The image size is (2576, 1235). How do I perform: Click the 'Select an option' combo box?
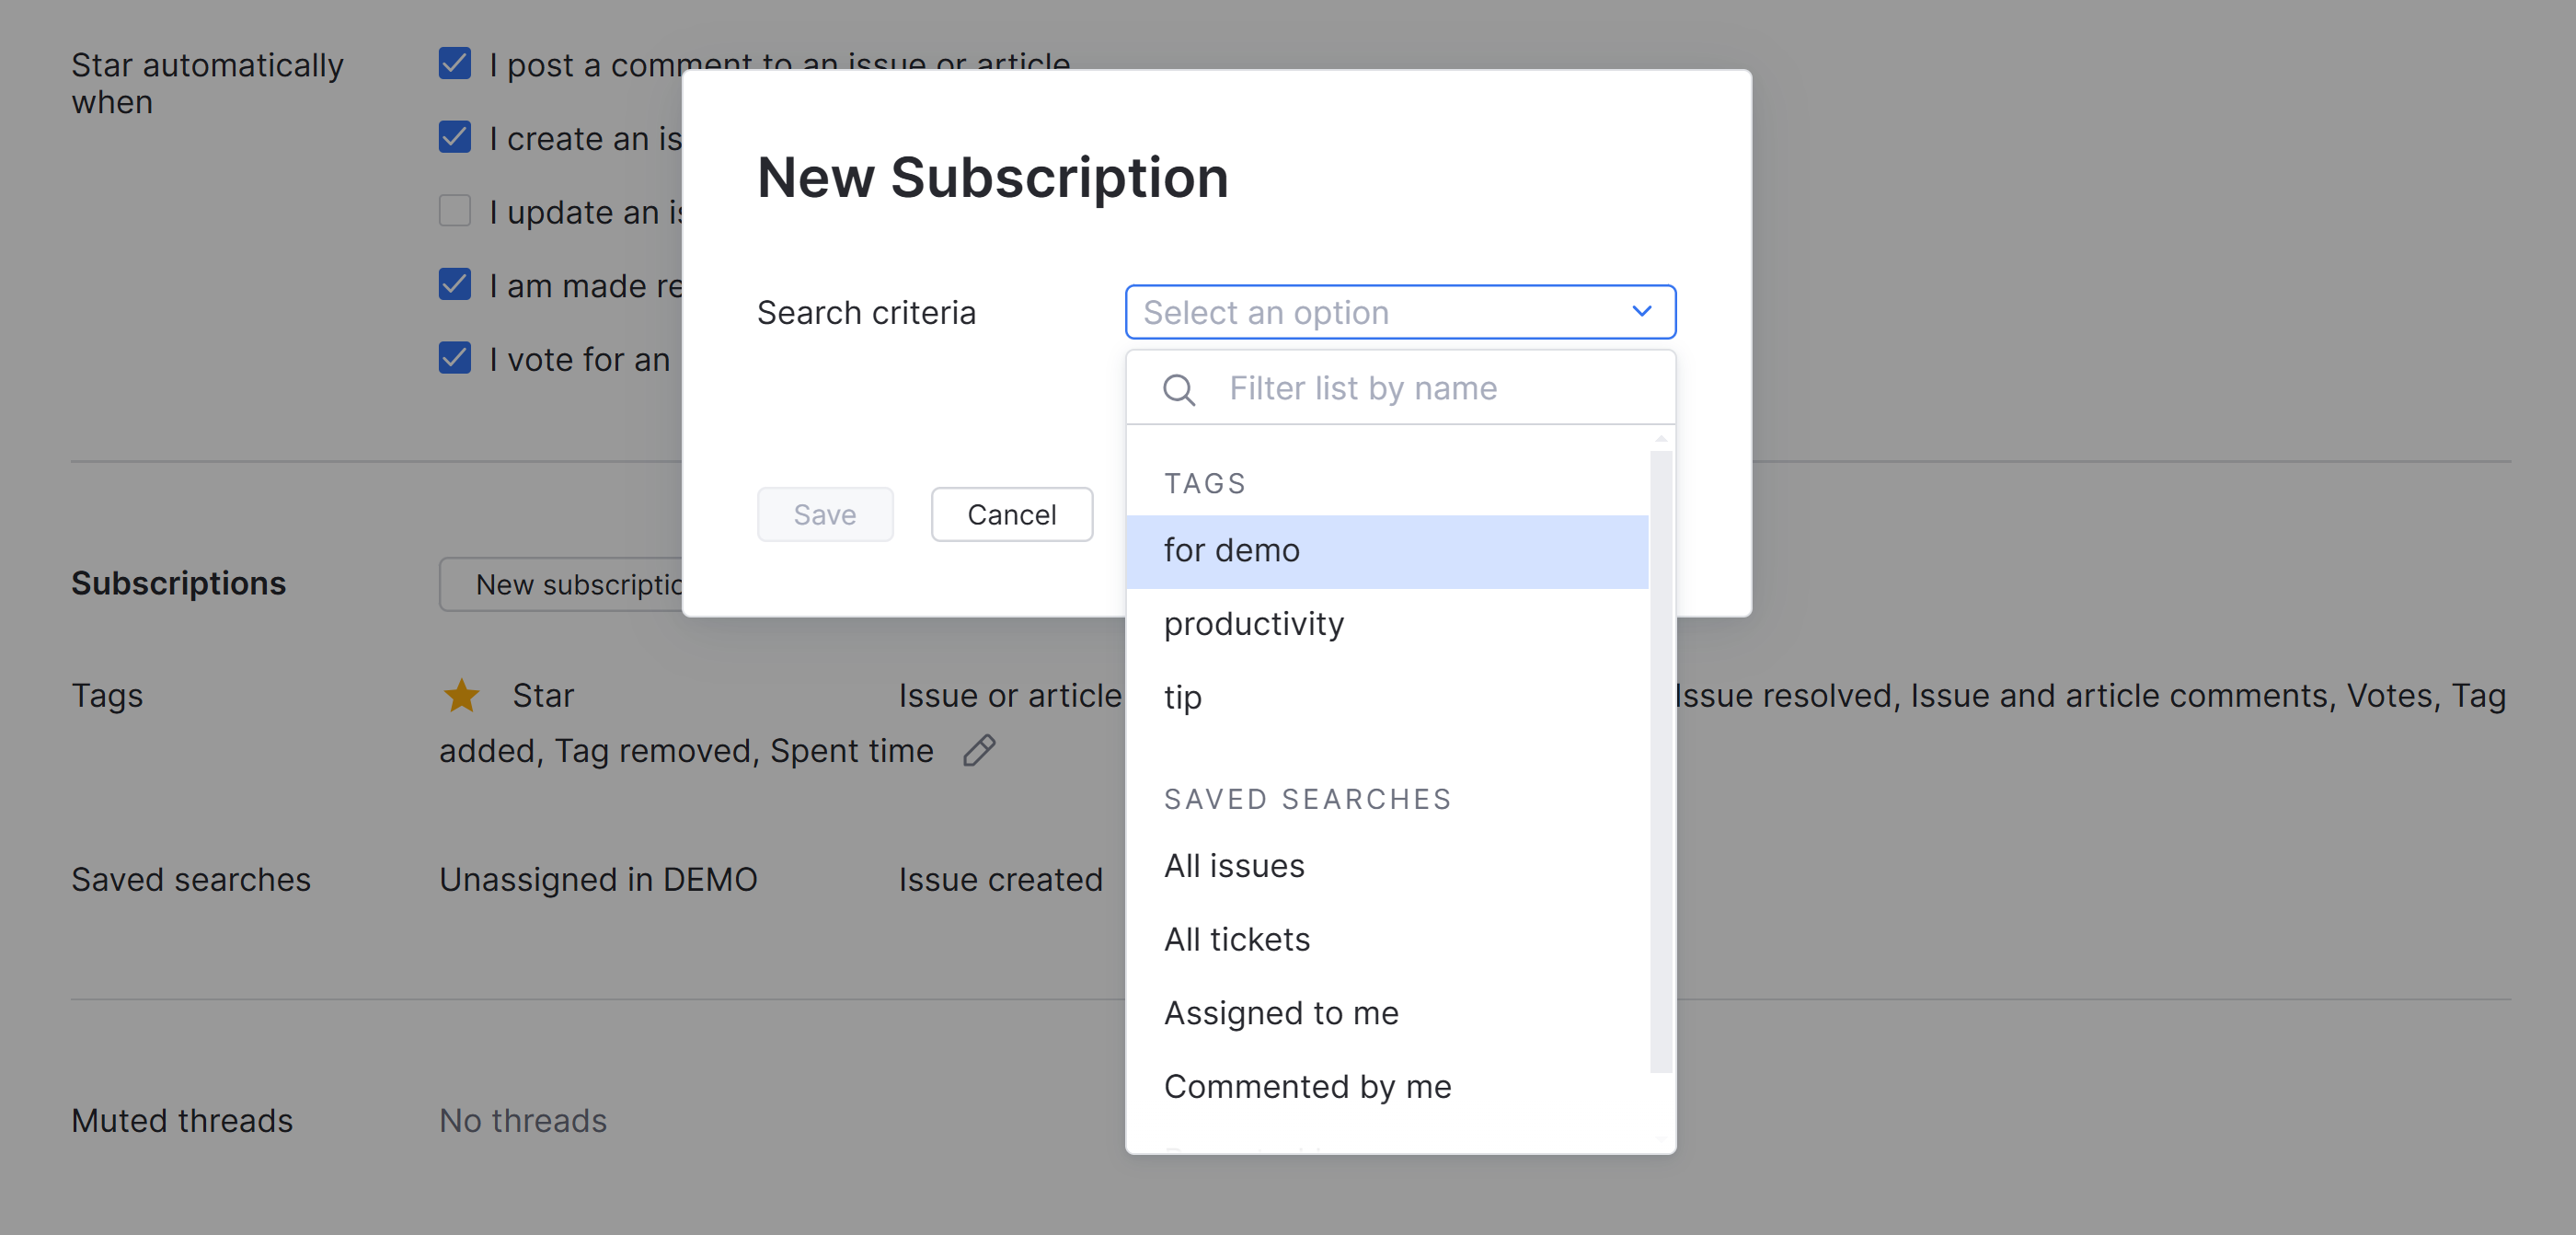point(1380,312)
